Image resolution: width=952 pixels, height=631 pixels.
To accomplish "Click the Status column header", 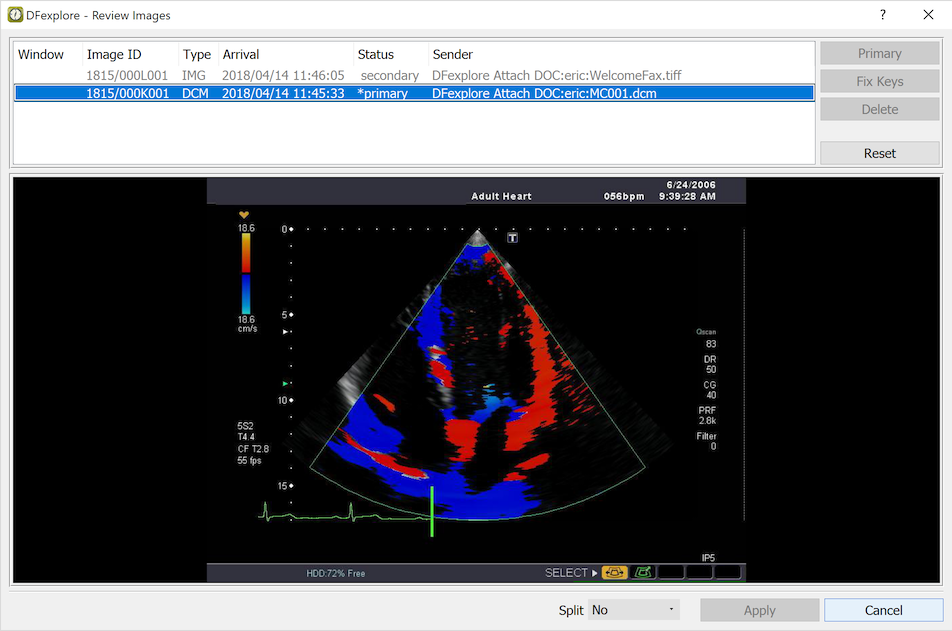I will click(376, 55).
